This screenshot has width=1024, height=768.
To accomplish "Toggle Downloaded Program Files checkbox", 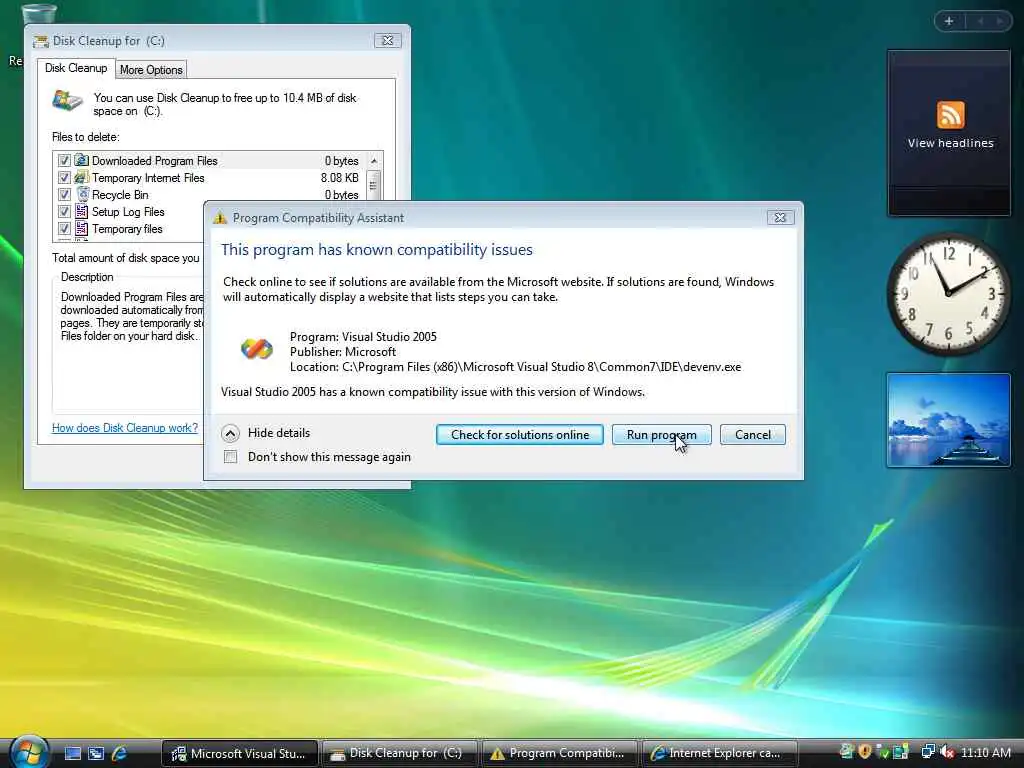I will pyautogui.click(x=64, y=160).
